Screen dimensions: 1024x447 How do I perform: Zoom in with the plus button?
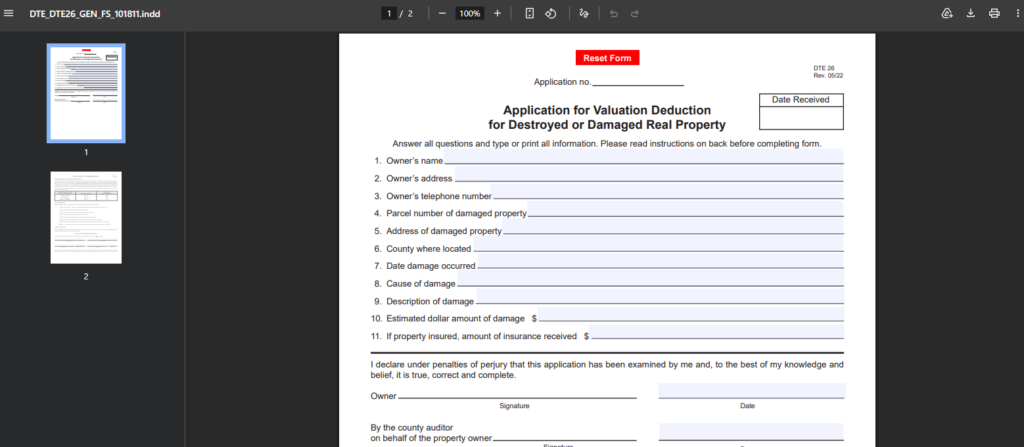point(497,13)
